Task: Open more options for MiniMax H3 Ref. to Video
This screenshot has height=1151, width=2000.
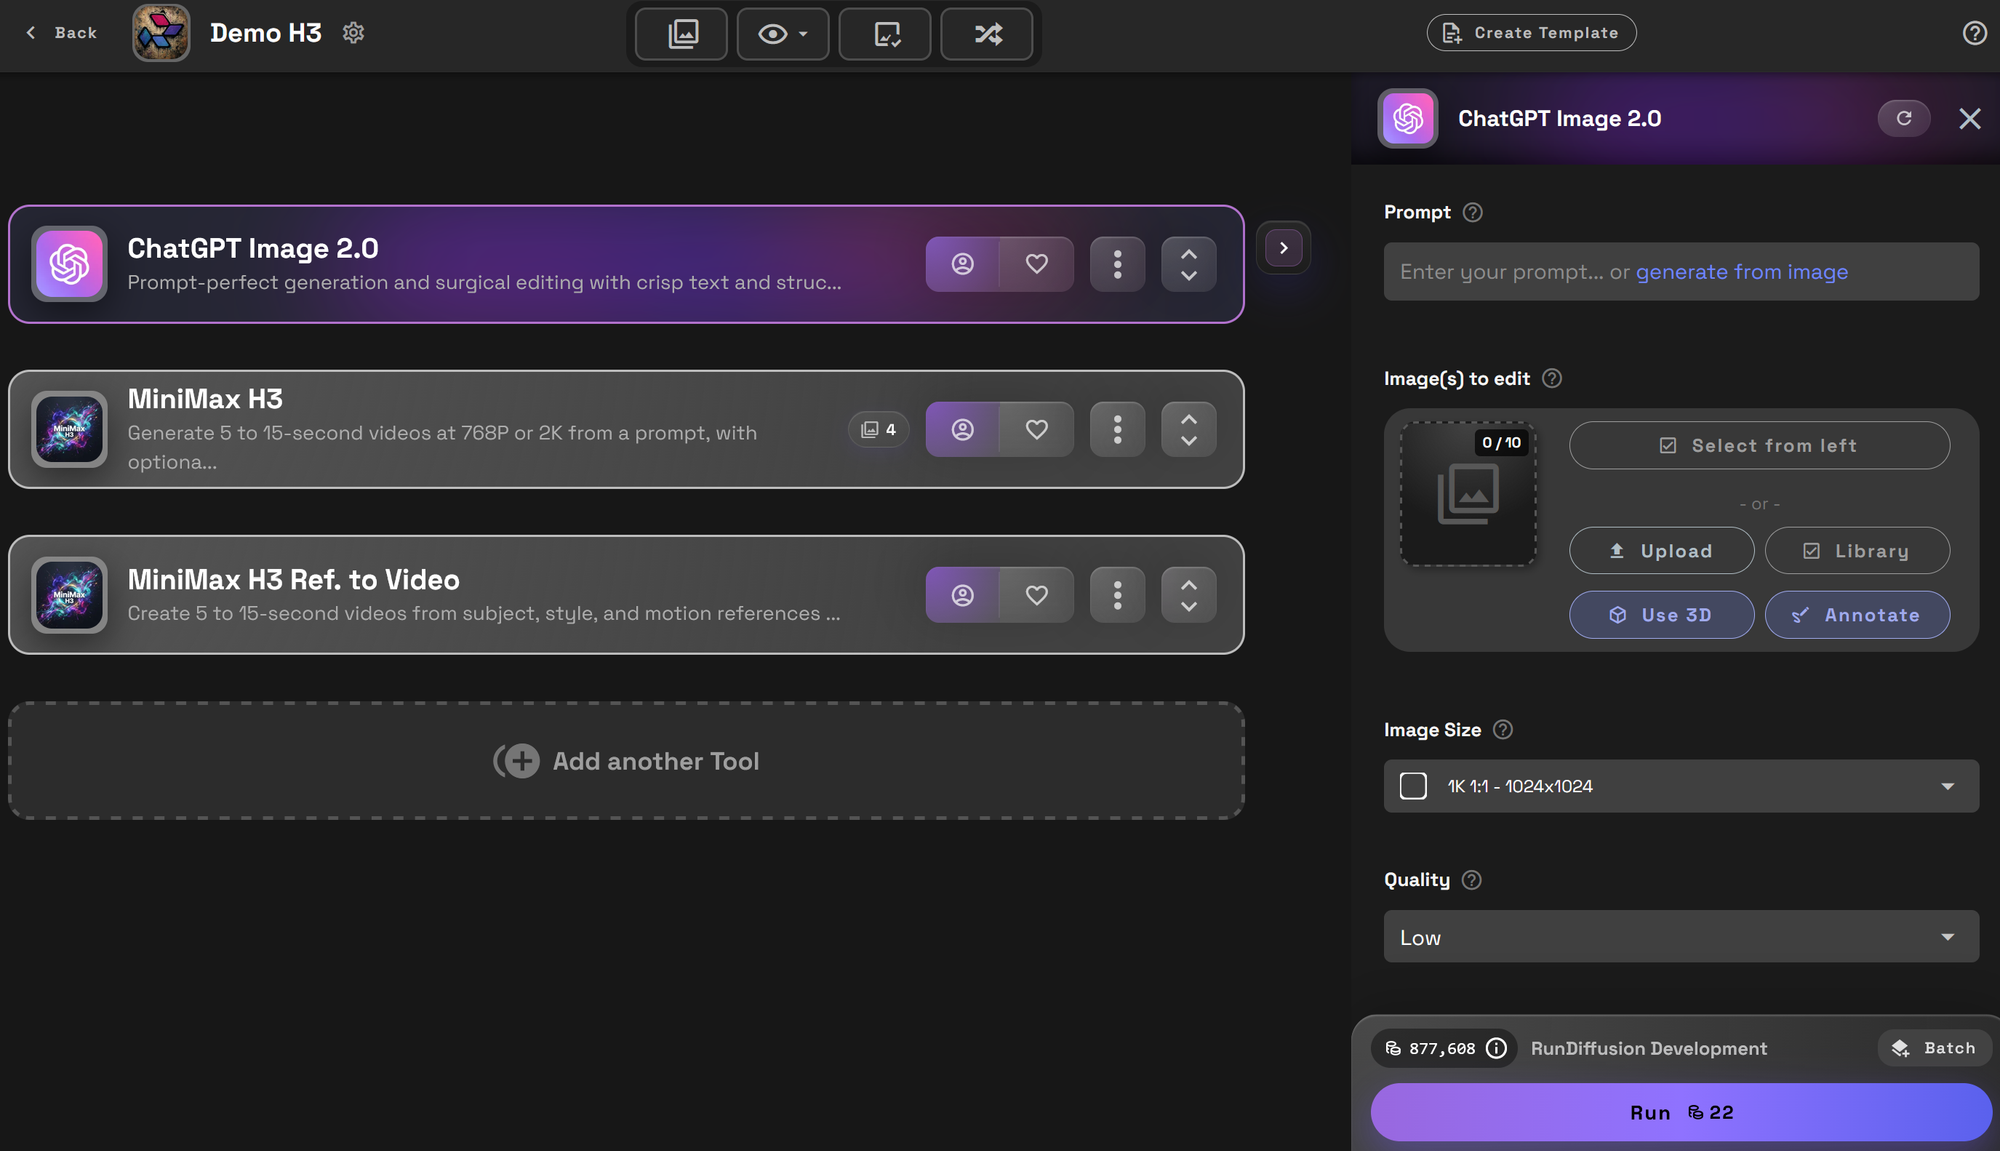Action: point(1118,595)
